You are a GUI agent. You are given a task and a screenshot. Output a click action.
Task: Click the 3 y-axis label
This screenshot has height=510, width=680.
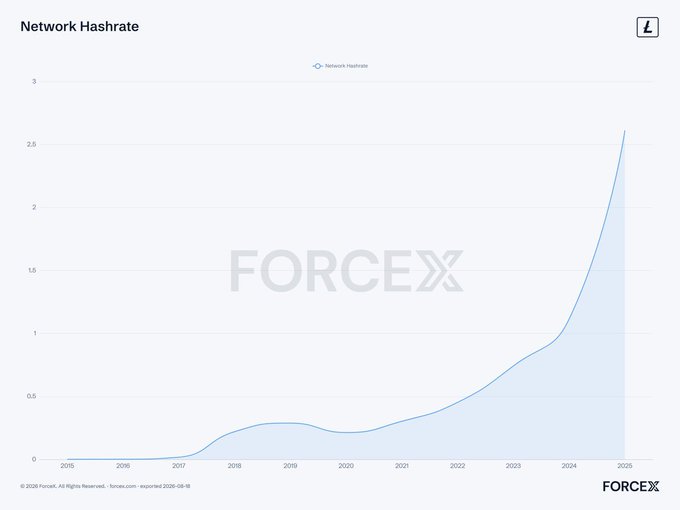[x=34, y=82]
